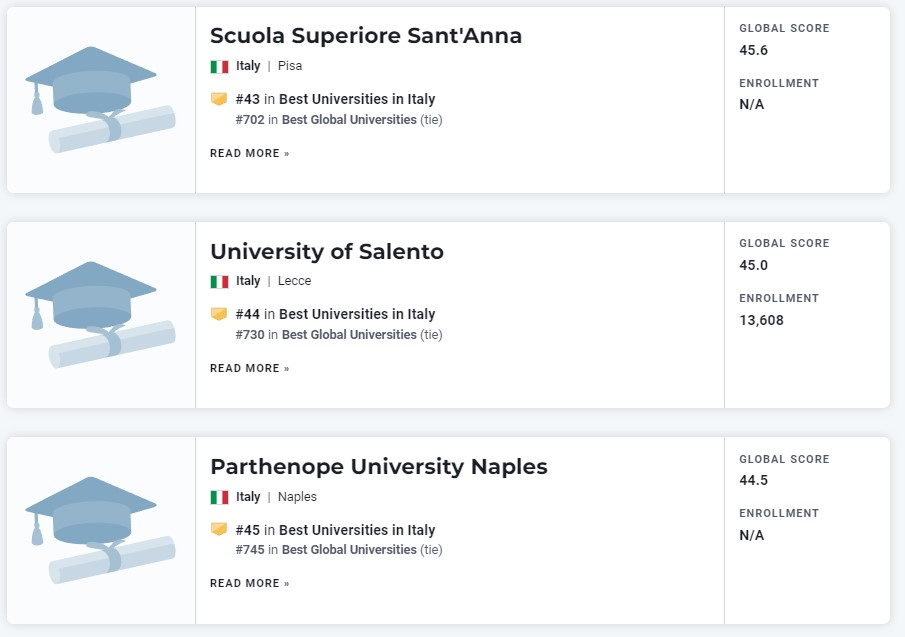Open Parthenope University Naples title link
This screenshot has height=637, width=905.
pos(379,467)
